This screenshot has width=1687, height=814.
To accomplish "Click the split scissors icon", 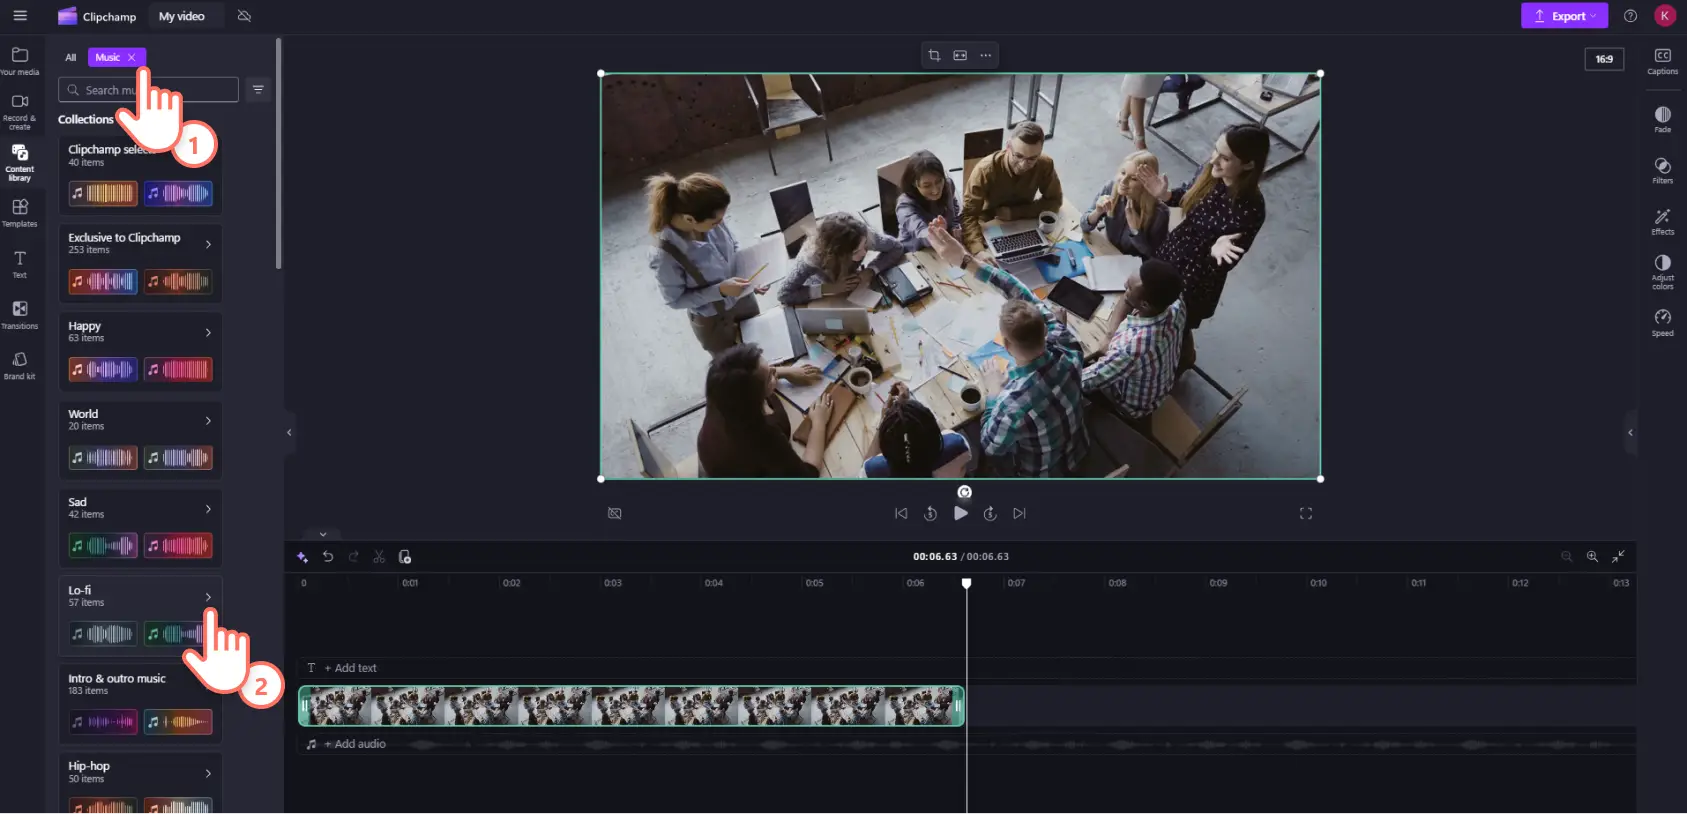I will click(x=379, y=557).
